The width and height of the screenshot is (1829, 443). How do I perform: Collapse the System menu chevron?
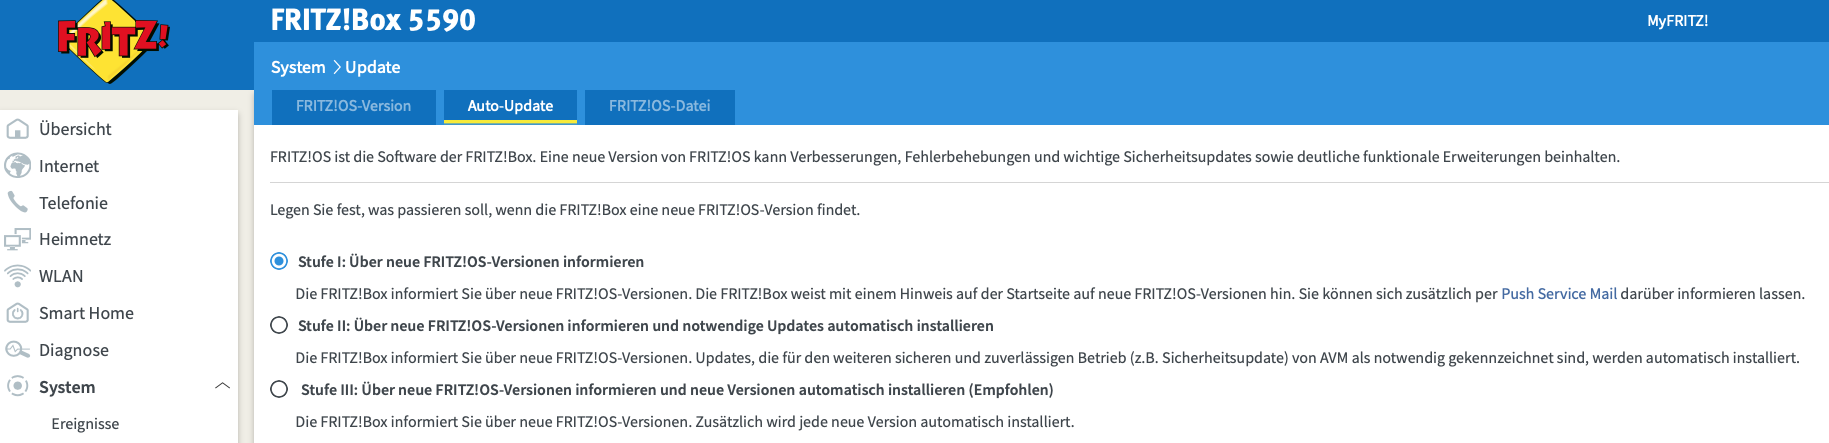pos(223,386)
